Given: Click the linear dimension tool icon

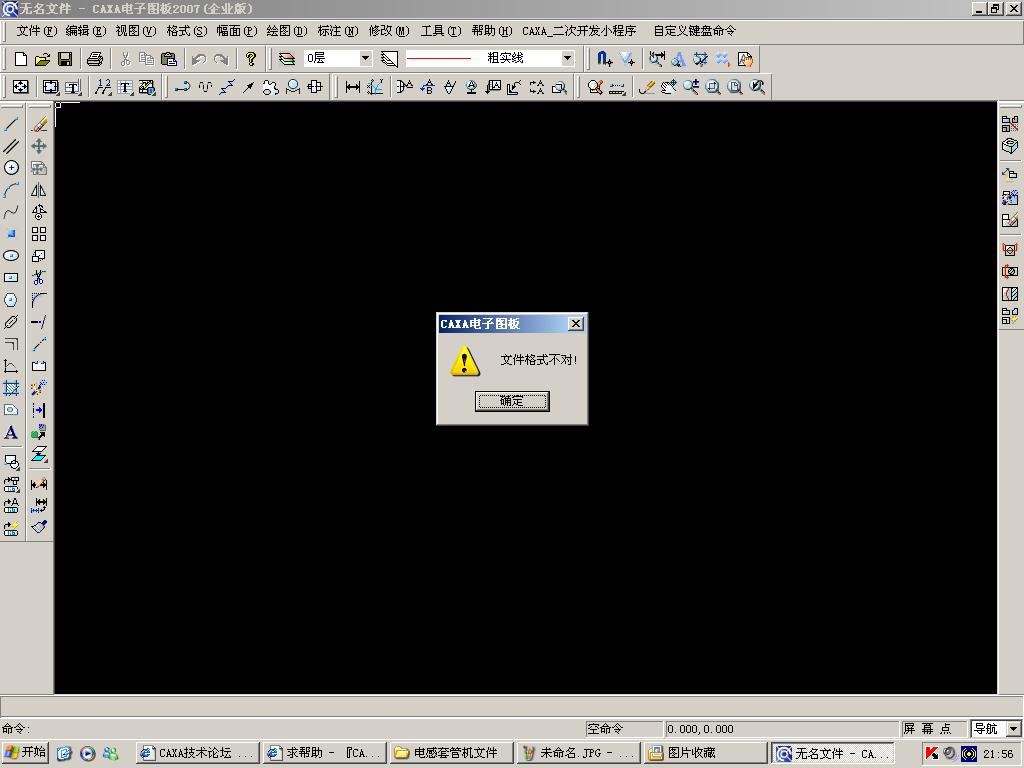Looking at the screenshot, I should coord(353,87).
